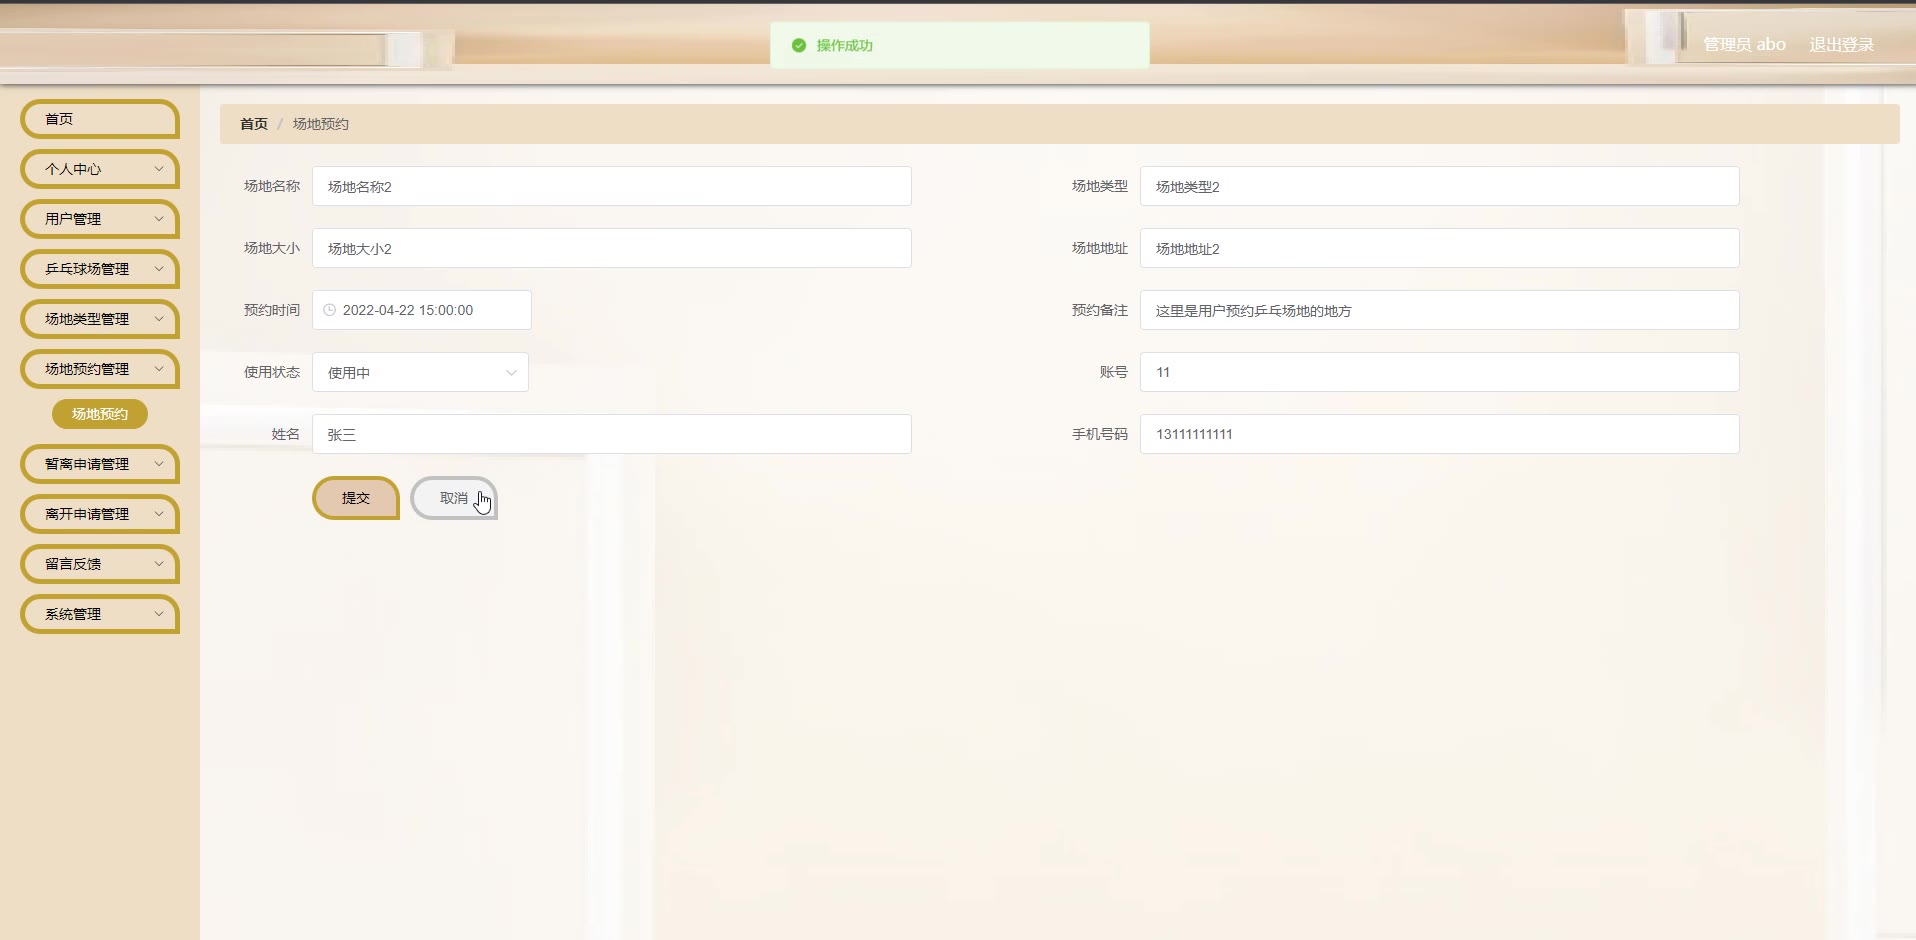Viewport: 1916px width, 940px height.
Task: Open the 用户管理 sidebar menu
Action: (100, 219)
